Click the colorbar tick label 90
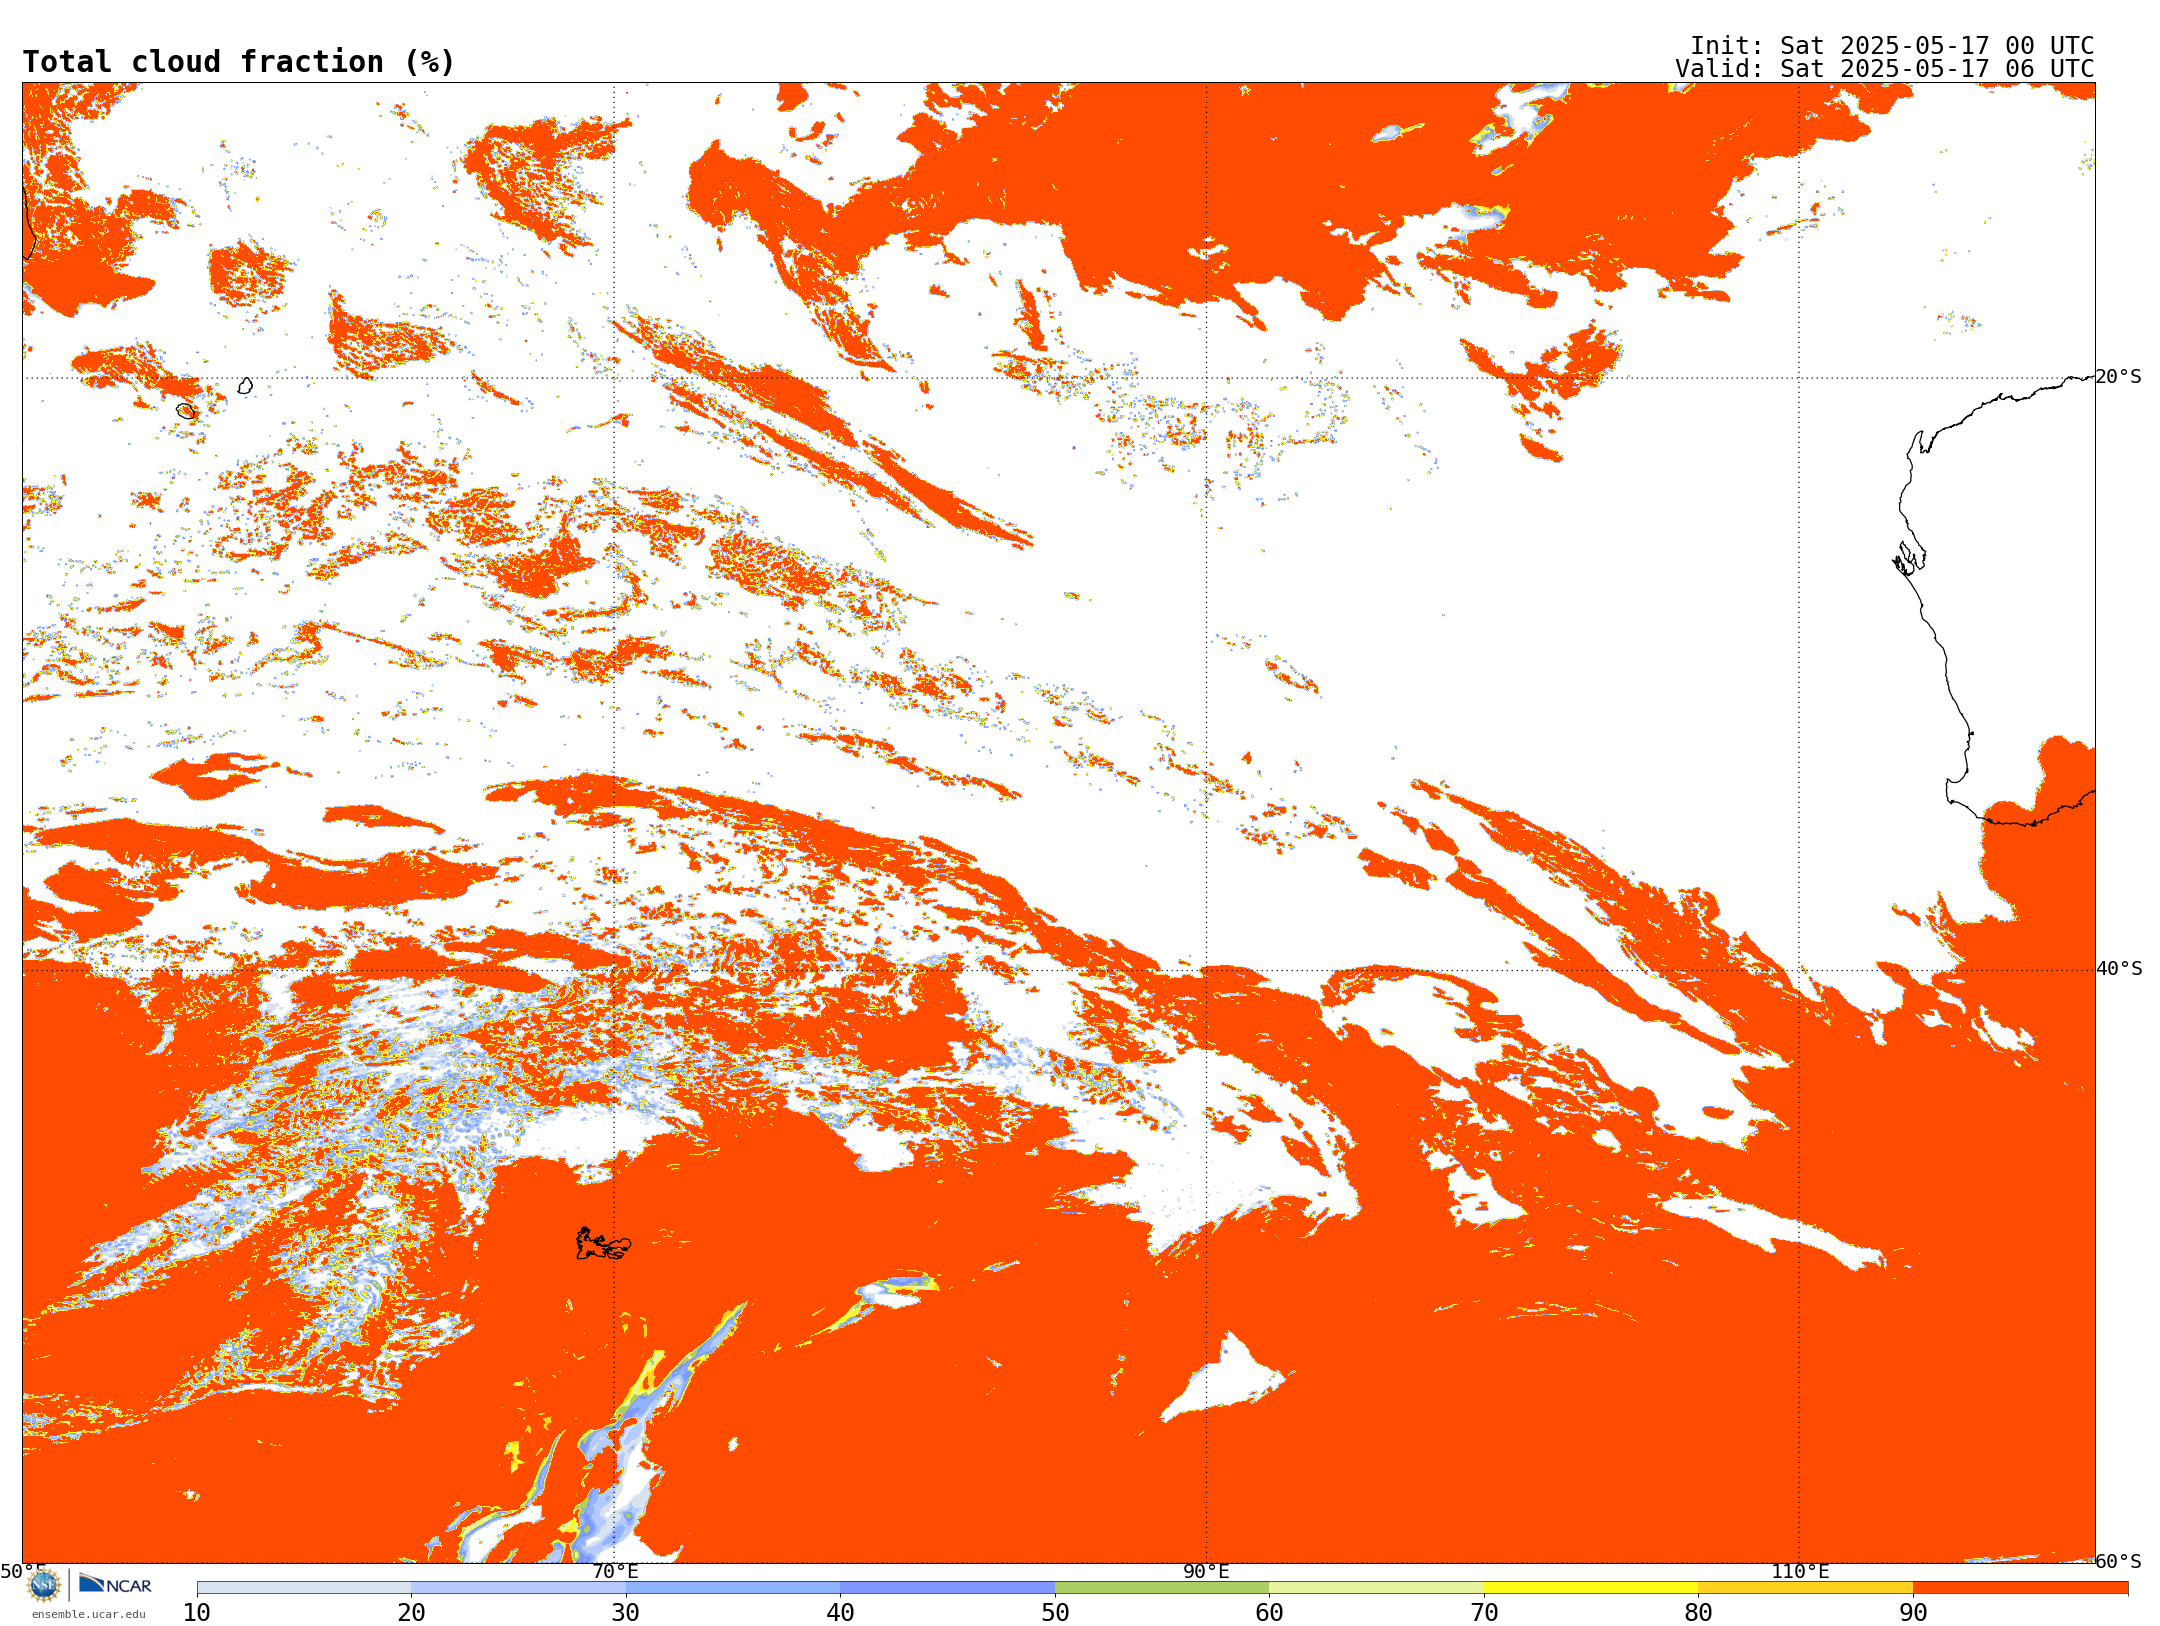Screen dimensions: 2160x1626 pyautogui.click(x=1913, y=1613)
